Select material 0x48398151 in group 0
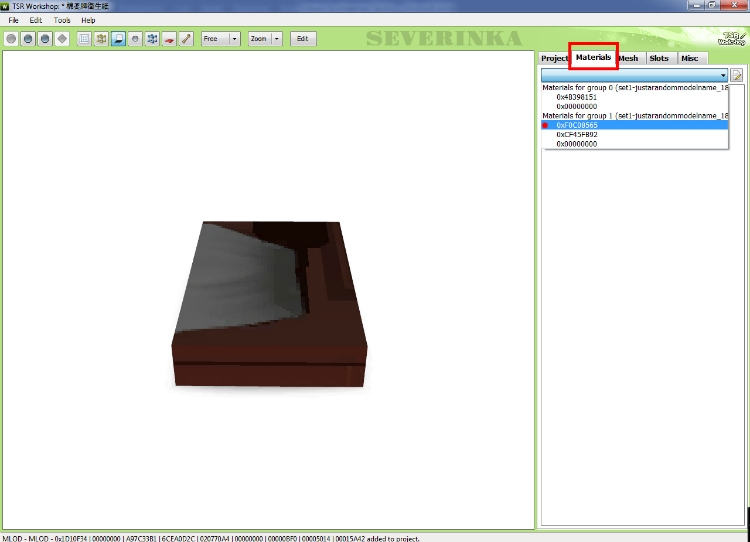Screen dimensions: 750x542 pyautogui.click(x=577, y=97)
